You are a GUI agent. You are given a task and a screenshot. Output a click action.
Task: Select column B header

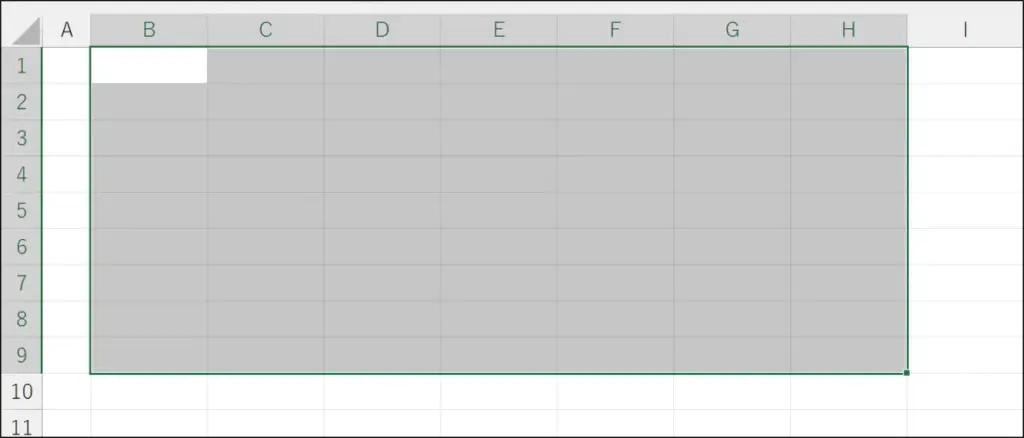(x=149, y=30)
